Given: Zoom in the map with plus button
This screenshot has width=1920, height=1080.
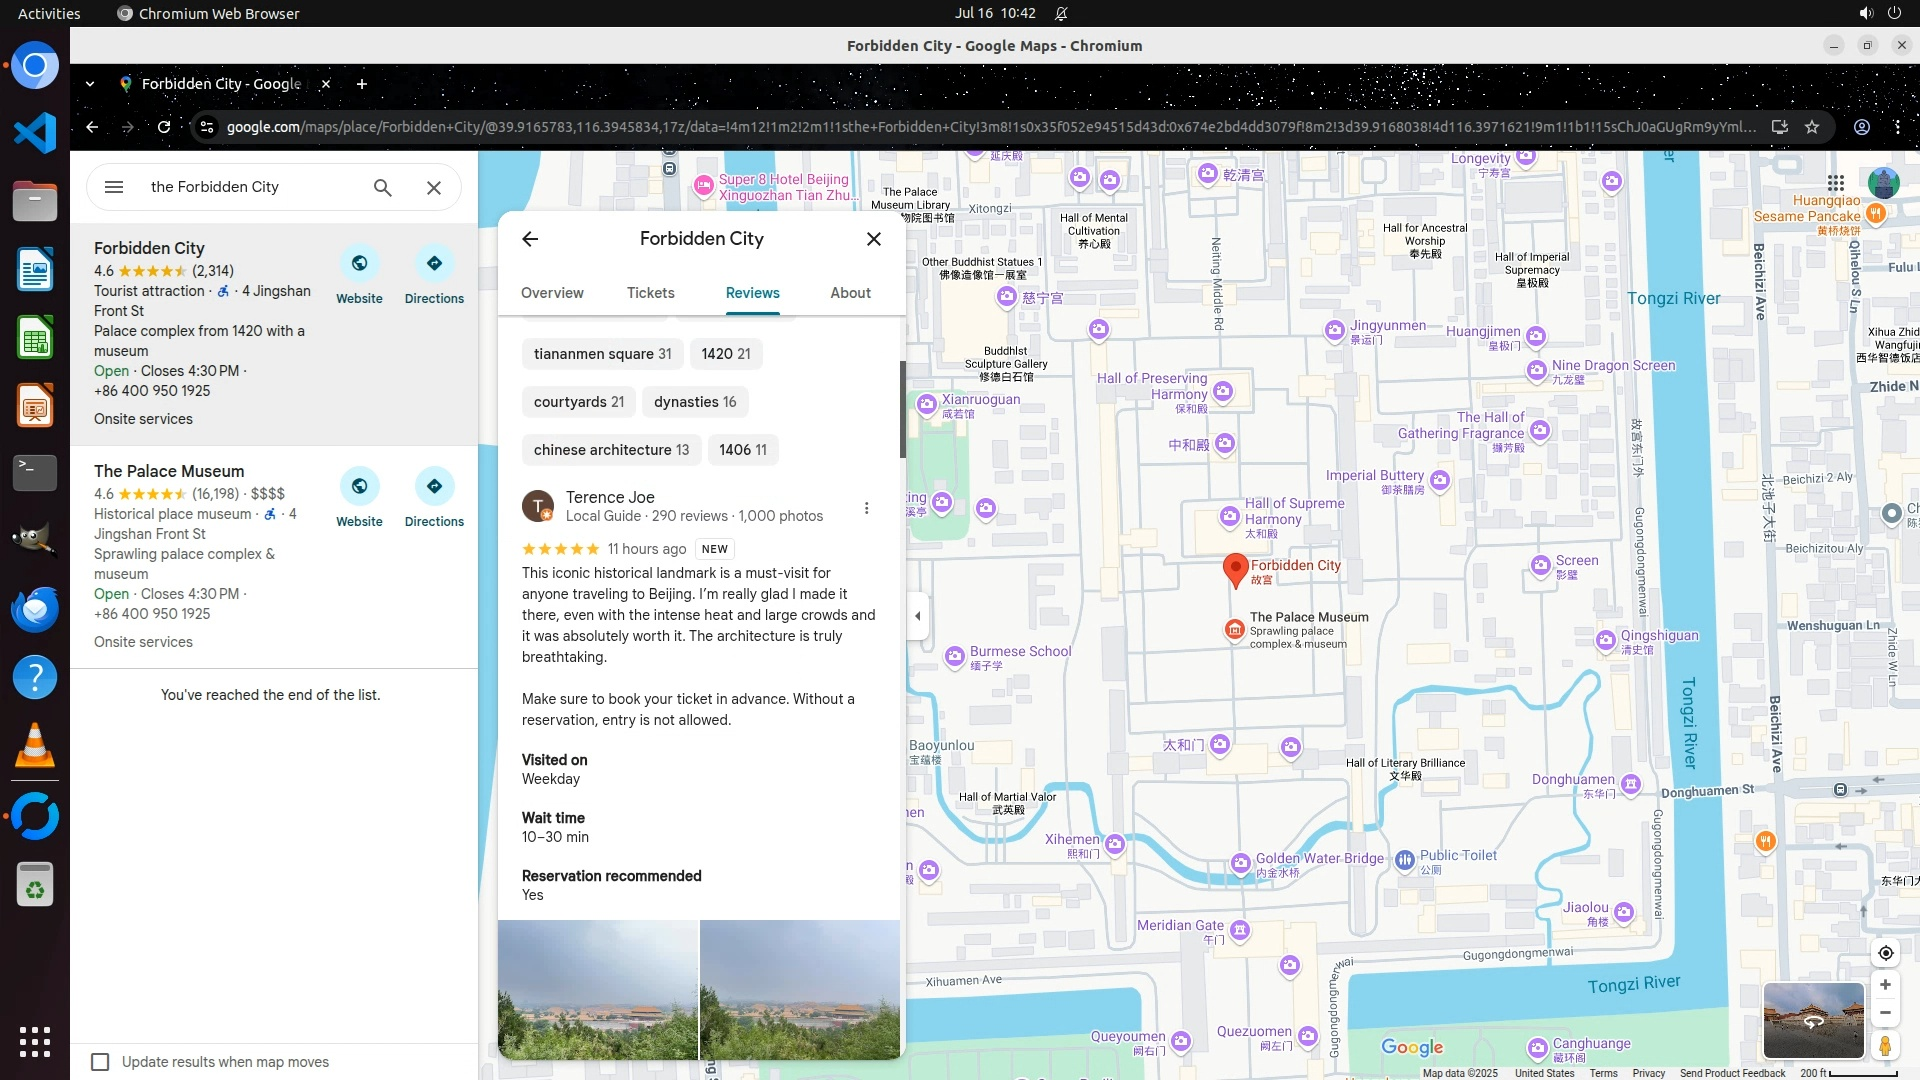Looking at the screenshot, I should click(1885, 985).
